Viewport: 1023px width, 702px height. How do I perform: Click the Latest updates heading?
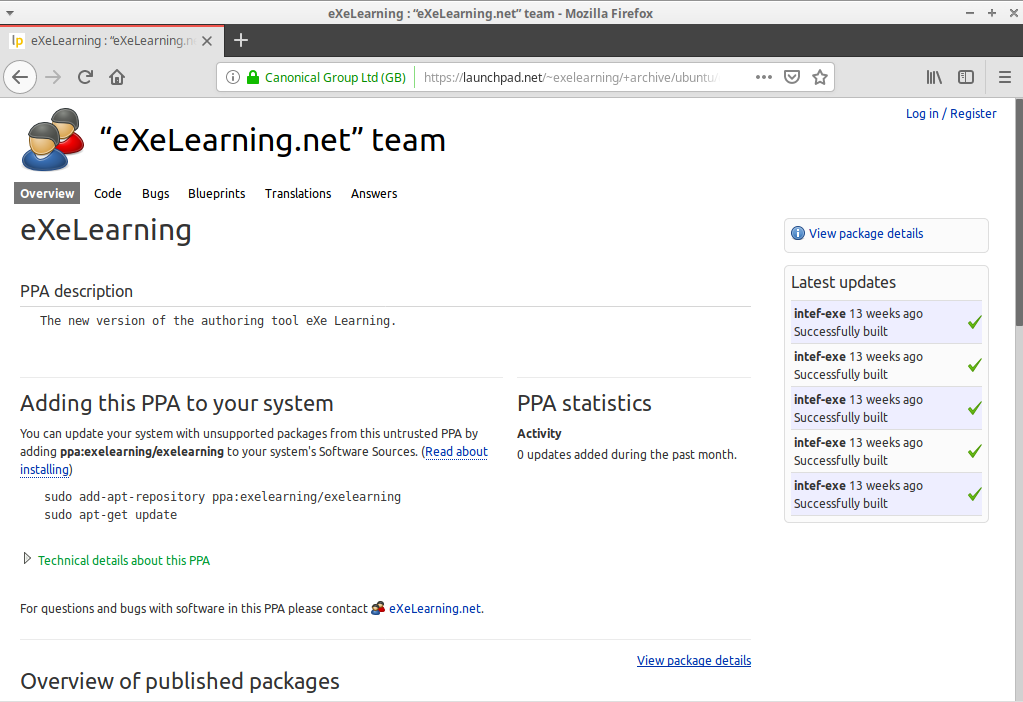point(843,282)
